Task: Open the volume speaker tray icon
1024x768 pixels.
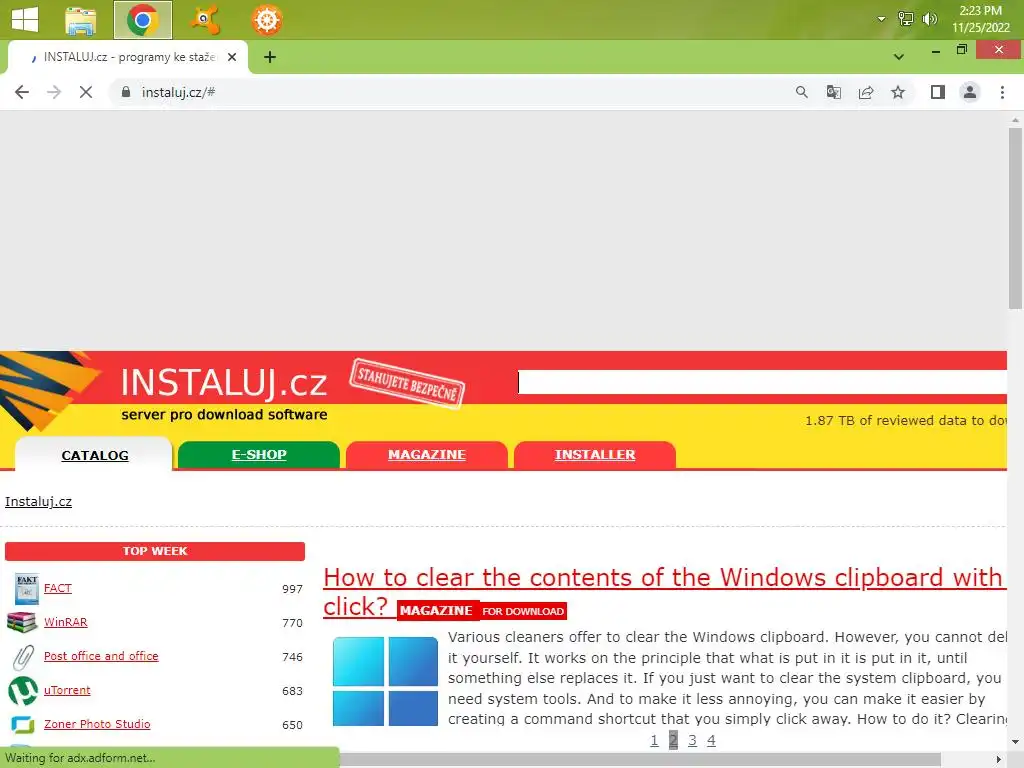Action: [x=929, y=19]
